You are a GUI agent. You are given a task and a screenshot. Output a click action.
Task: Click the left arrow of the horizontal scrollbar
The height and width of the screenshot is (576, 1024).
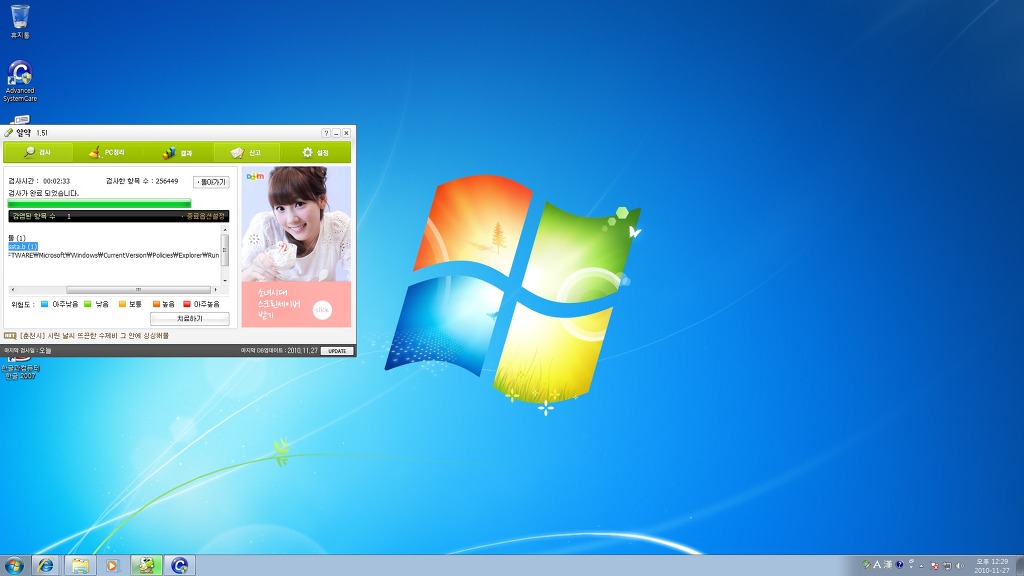coord(12,289)
